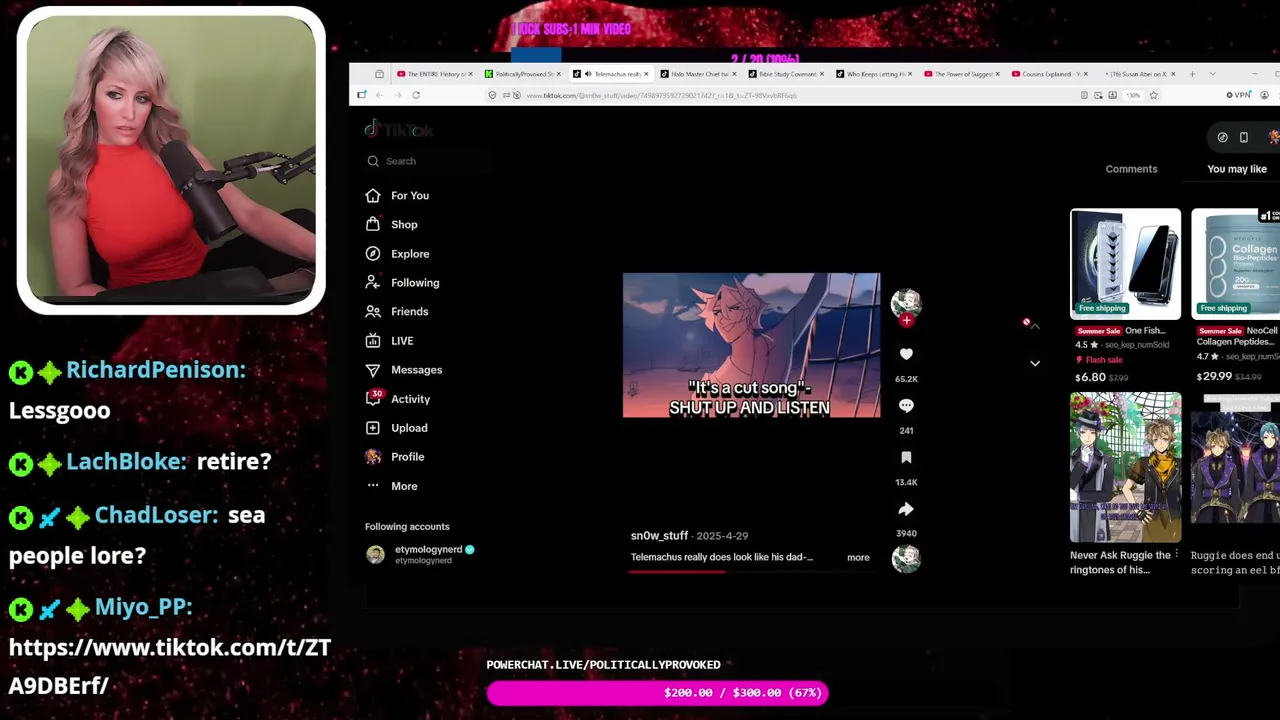Click the $200.00 / $300.00 donation goal bar
This screenshot has height=720, width=1280.
(x=657, y=693)
